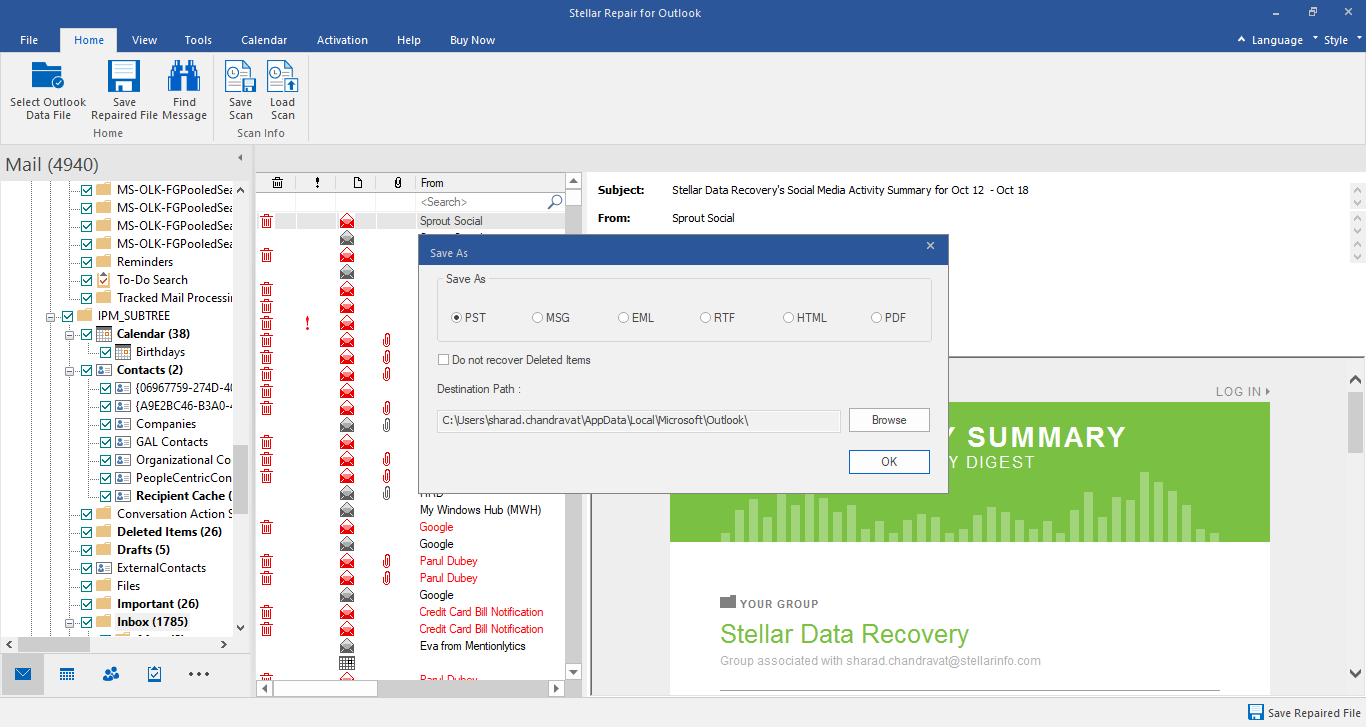The height and width of the screenshot is (727, 1366).
Task: Switch to Mail view in bottom navigation
Action: (22, 674)
